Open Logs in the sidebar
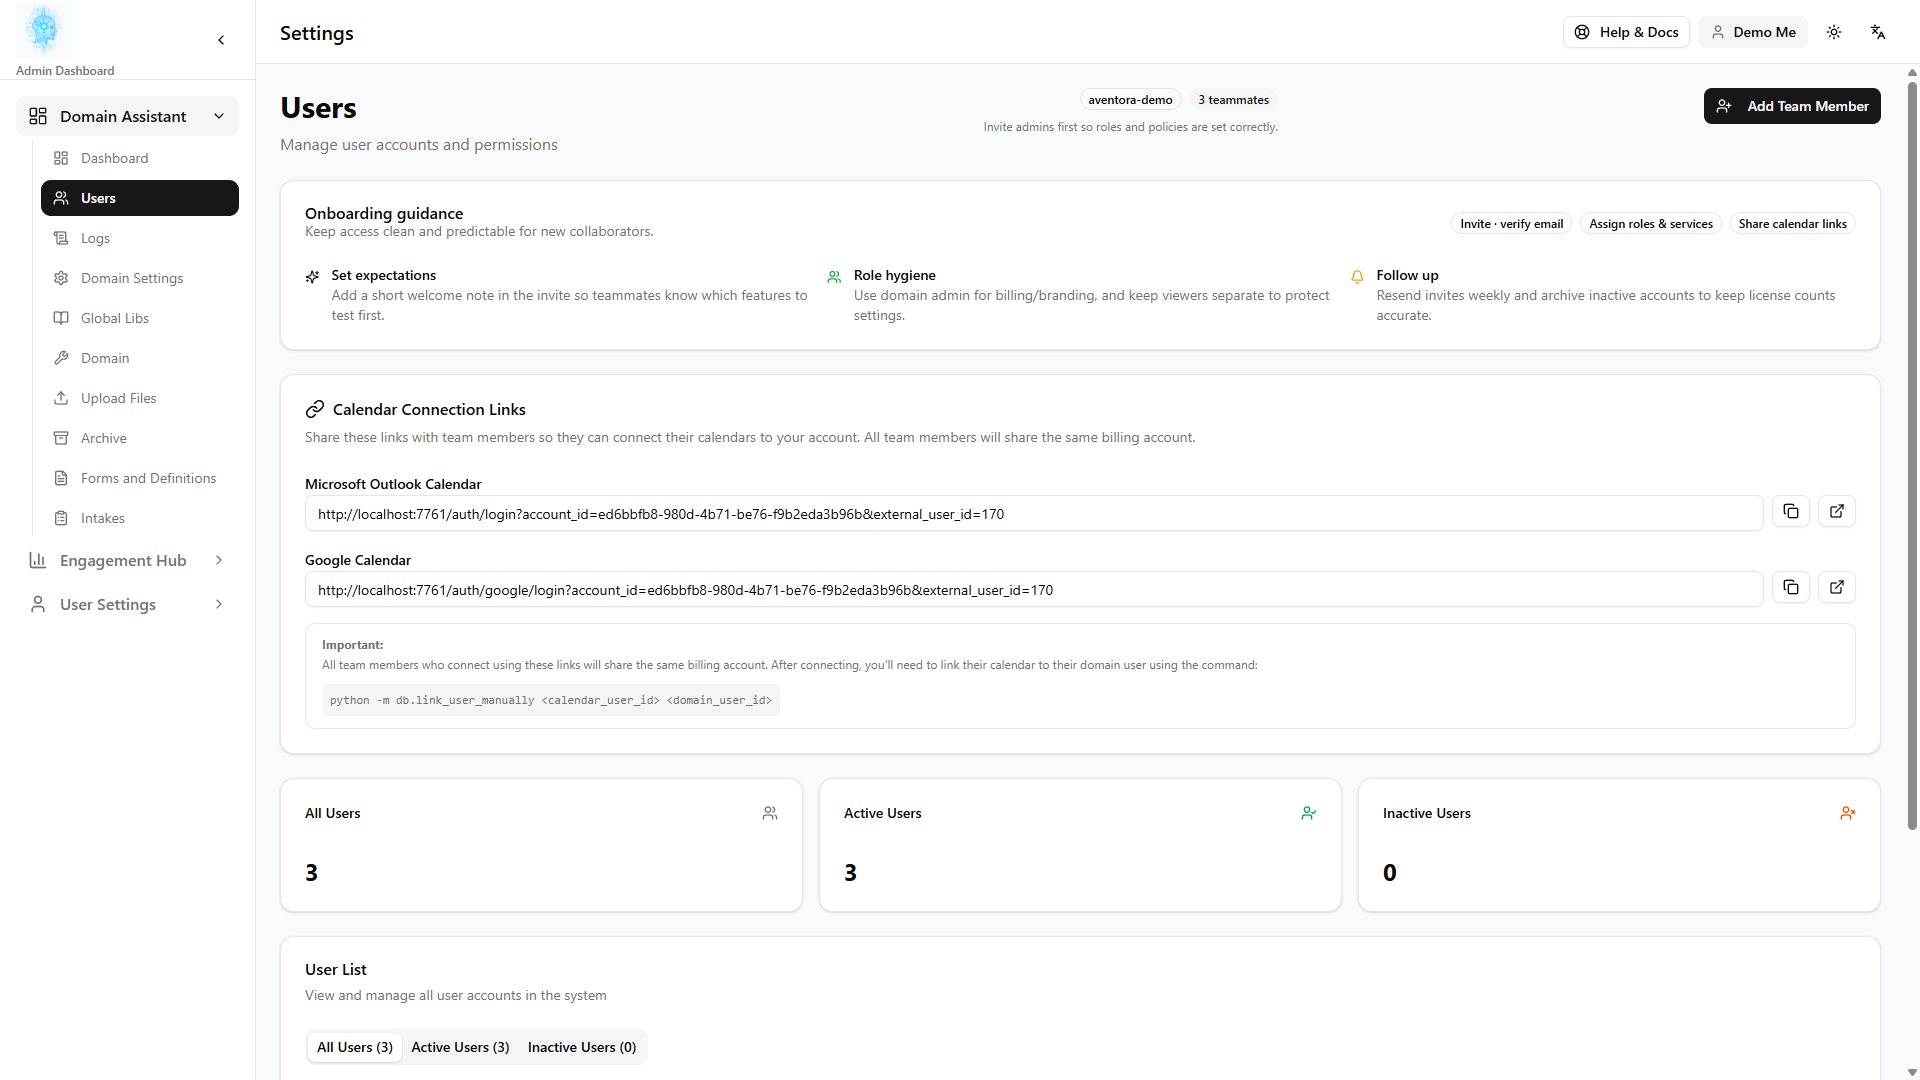Viewport: 1920px width, 1080px height. [x=140, y=238]
